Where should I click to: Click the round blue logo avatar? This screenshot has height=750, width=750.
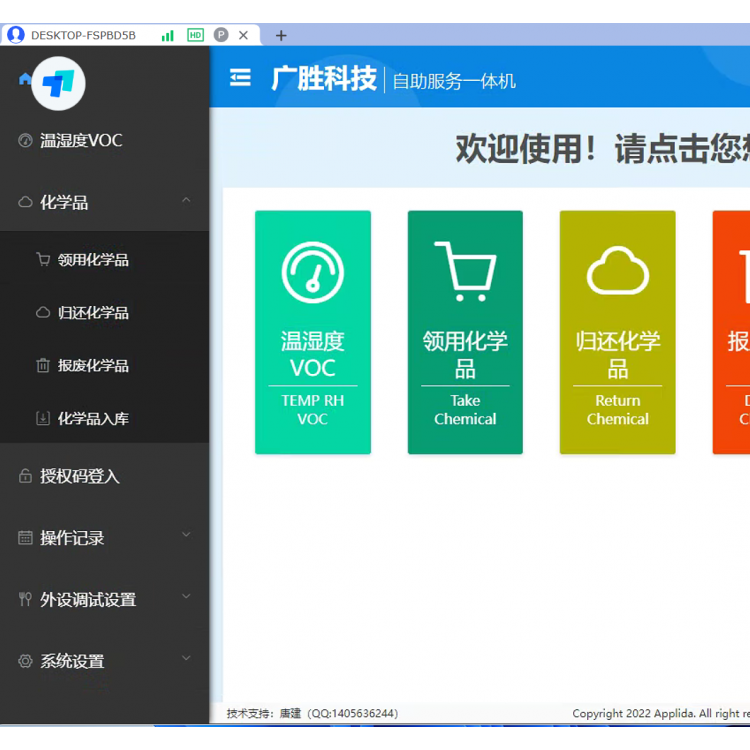pos(58,83)
